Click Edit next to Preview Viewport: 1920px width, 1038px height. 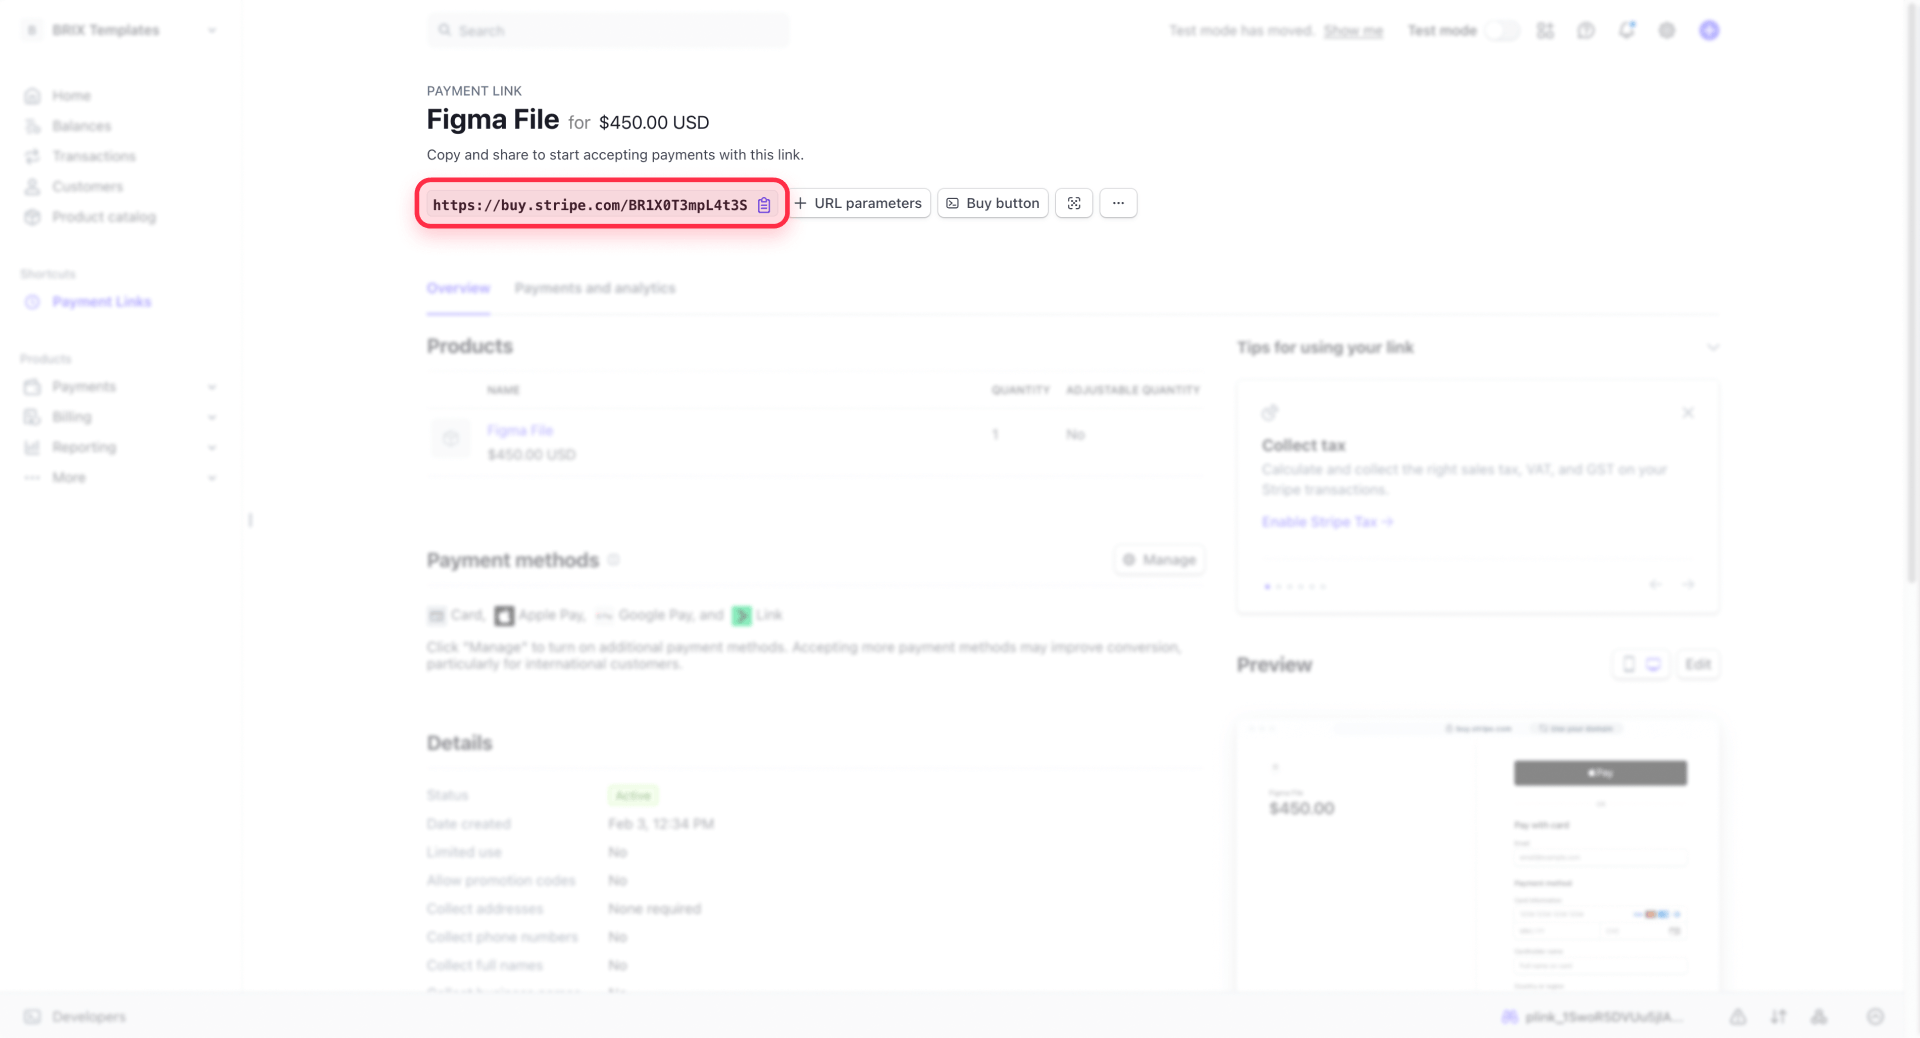point(1698,665)
